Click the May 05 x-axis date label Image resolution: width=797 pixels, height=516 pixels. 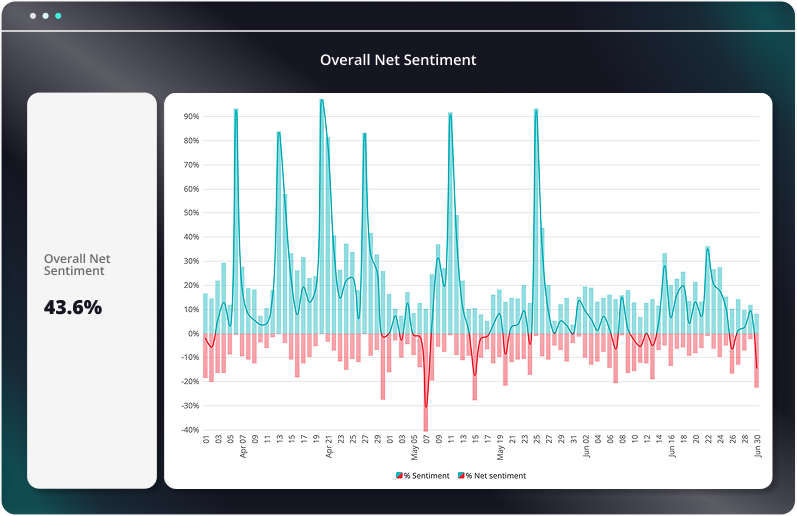point(414,448)
